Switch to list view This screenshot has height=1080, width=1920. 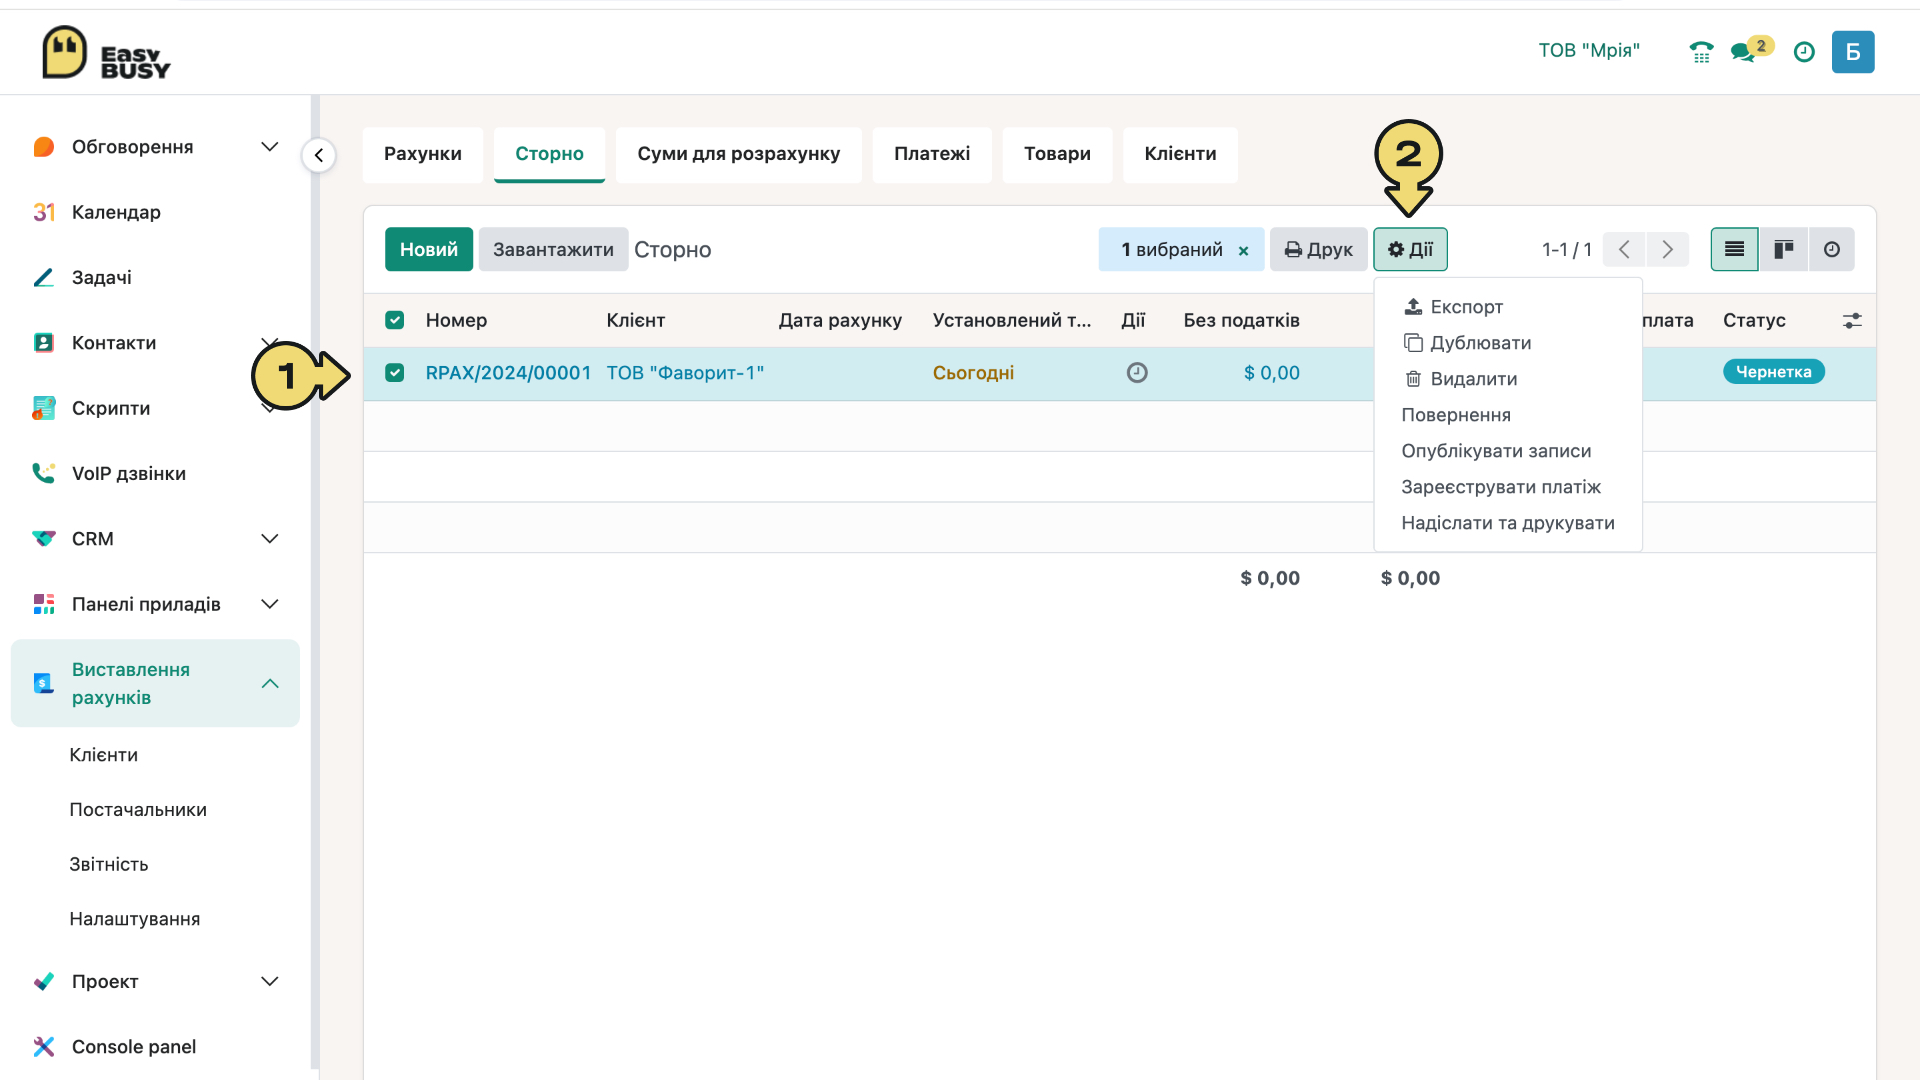tap(1734, 249)
